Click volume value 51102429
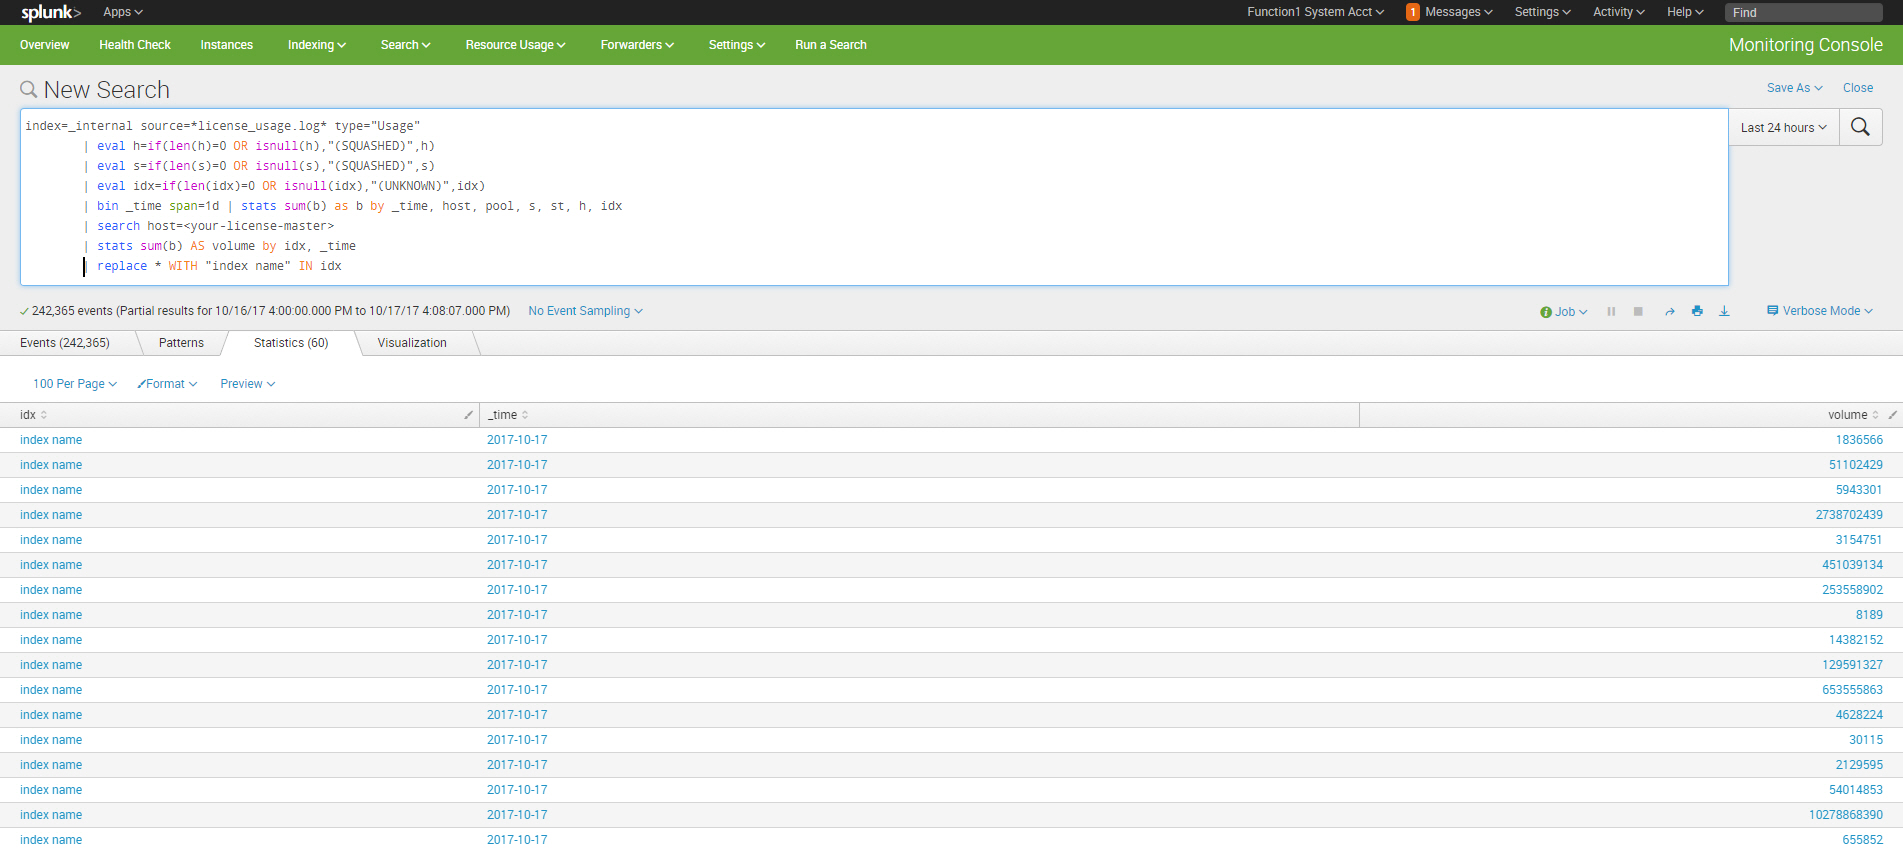The height and width of the screenshot is (851, 1903). (x=1856, y=465)
